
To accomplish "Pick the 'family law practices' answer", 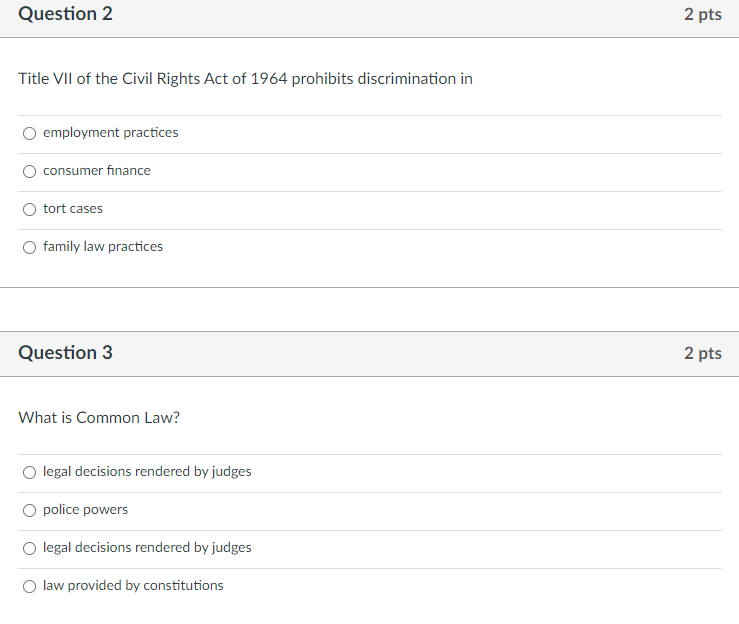I will coord(29,247).
